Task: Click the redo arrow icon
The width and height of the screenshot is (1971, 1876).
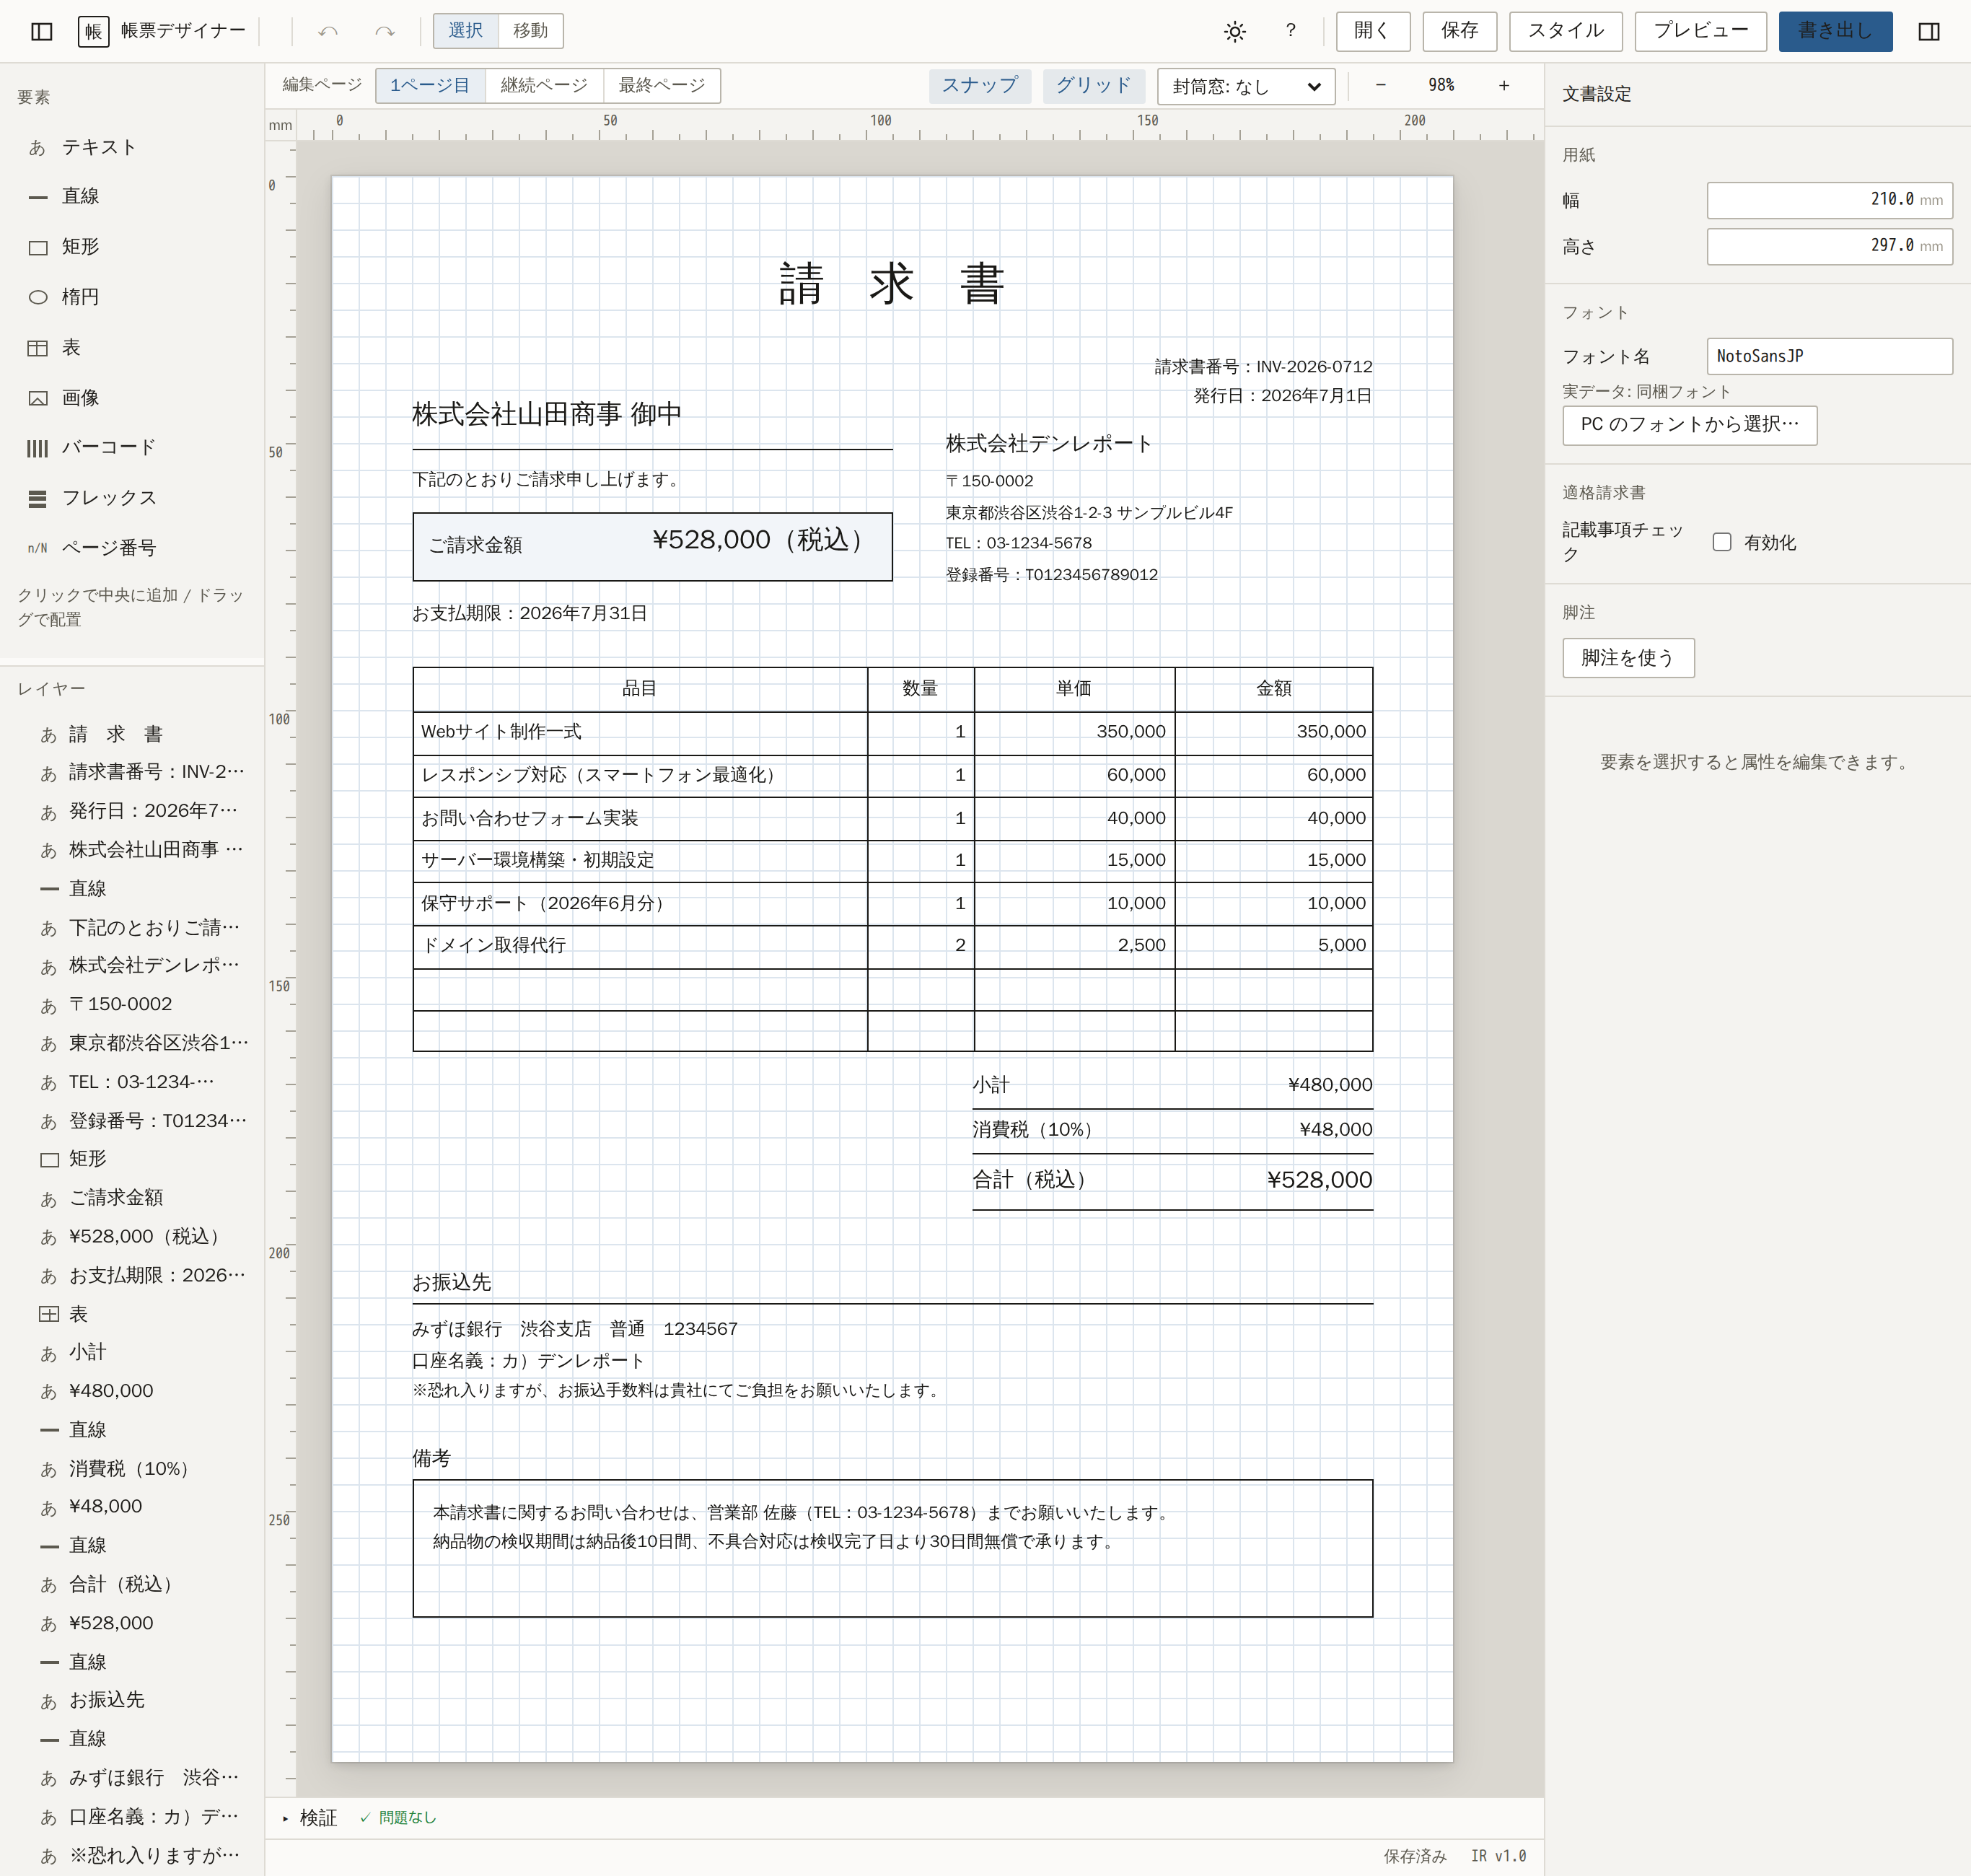Action: pyautogui.click(x=384, y=31)
